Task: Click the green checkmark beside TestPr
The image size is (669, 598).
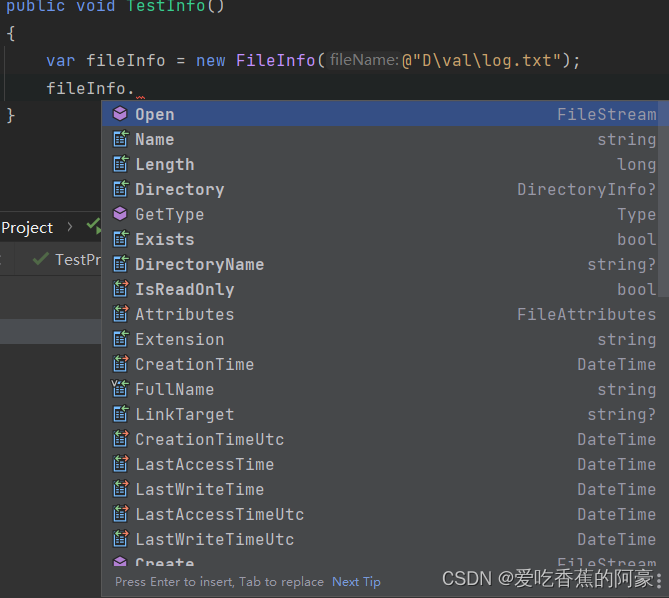Action: click(41, 258)
